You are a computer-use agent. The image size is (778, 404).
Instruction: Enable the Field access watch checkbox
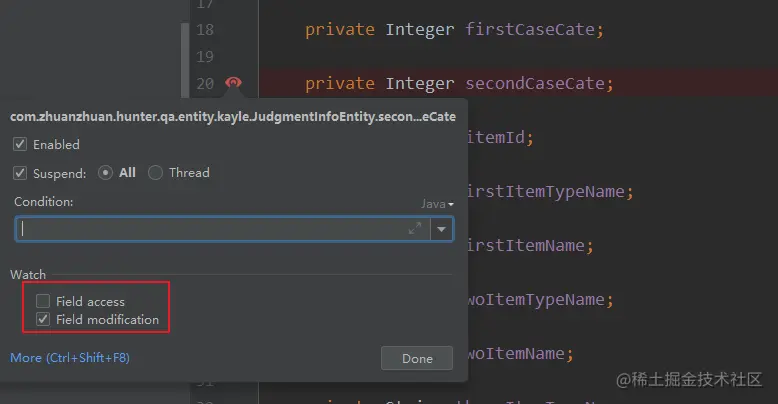tap(43, 301)
